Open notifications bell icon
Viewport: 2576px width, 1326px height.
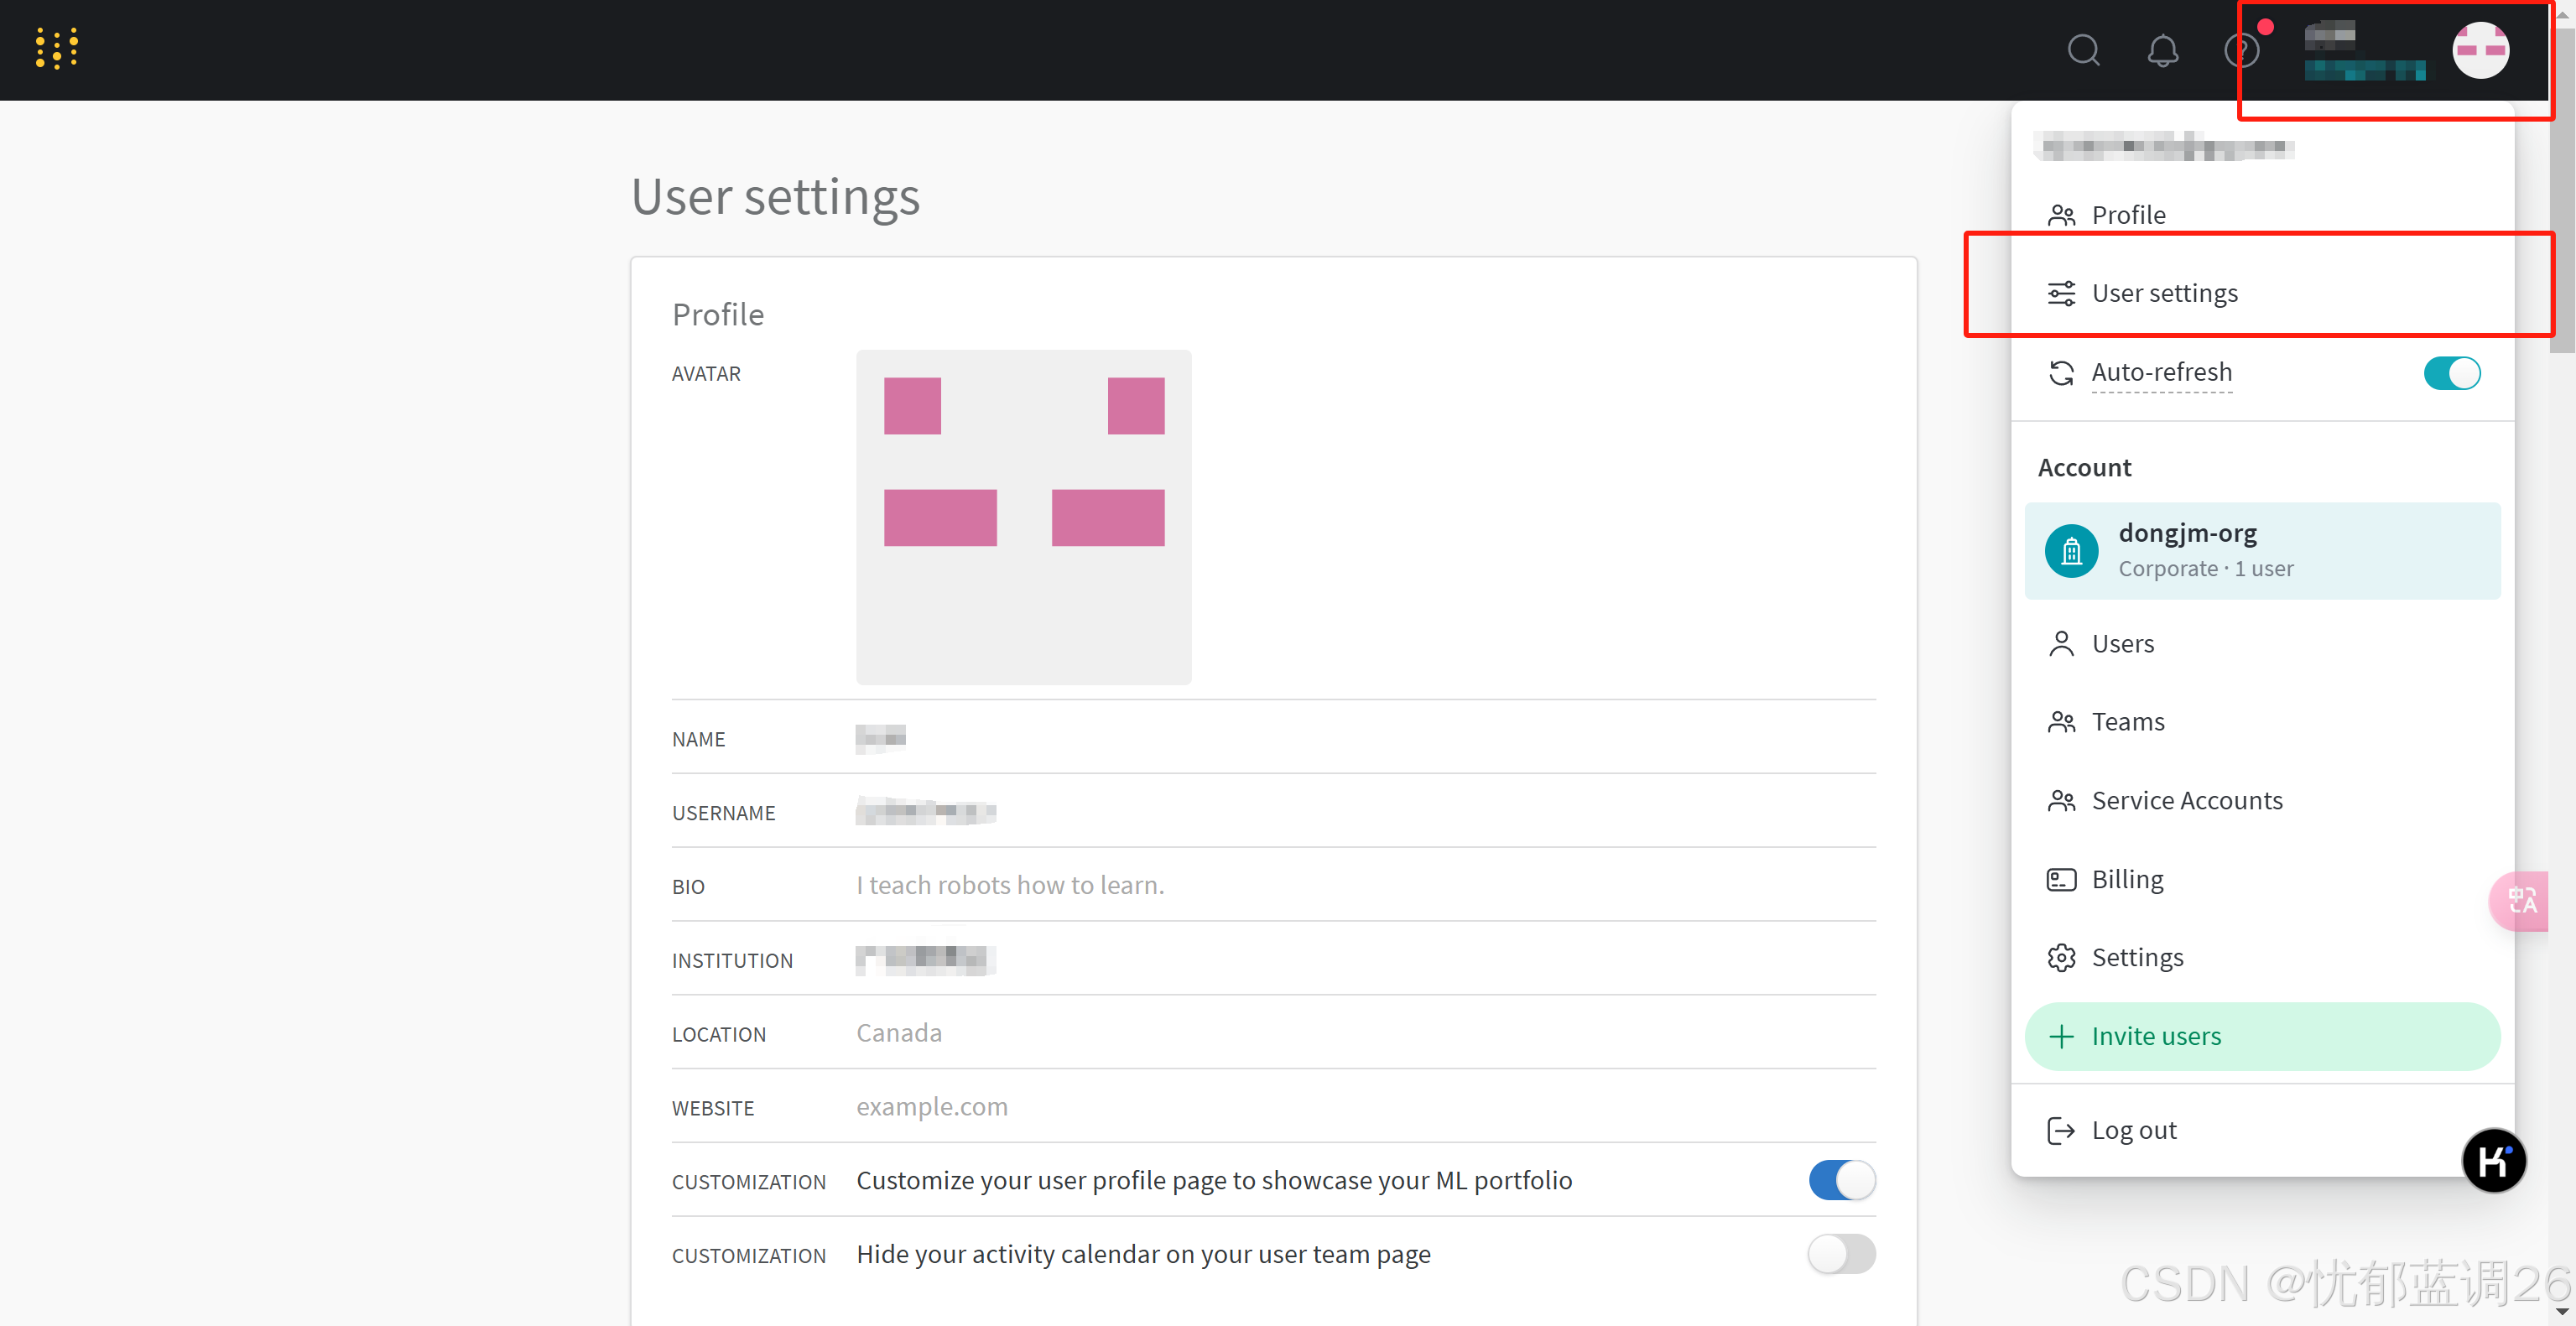point(2162,50)
